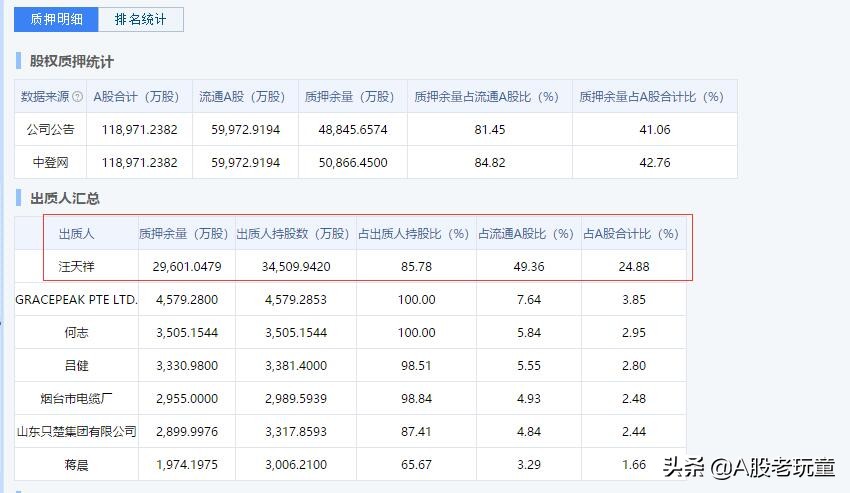The image size is (850, 493).
Task: Click 烟台市电缆厂 in pledgor list
Action: [x=76, y=398]
